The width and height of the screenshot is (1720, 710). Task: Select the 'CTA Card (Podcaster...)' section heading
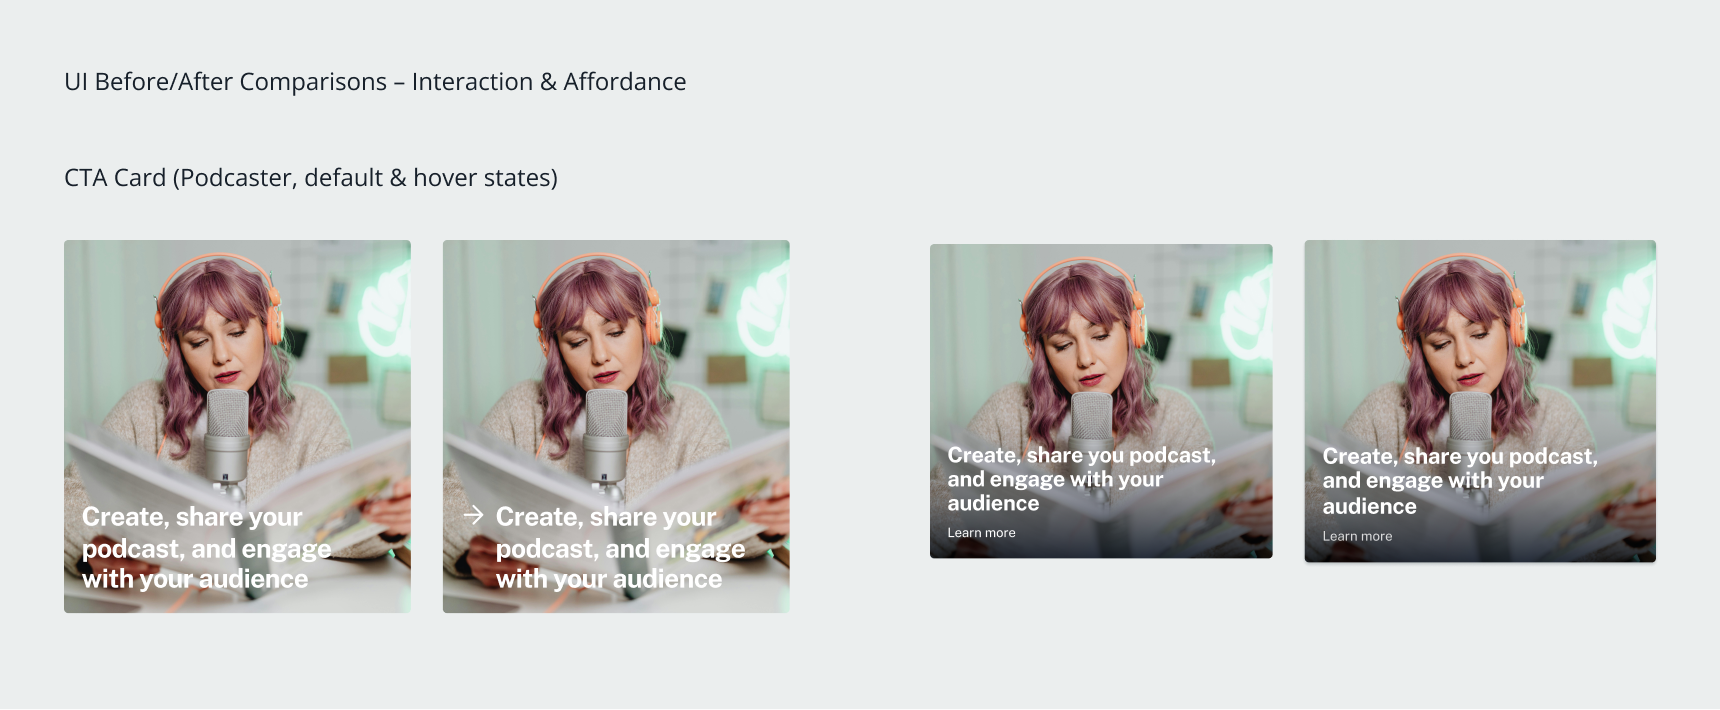point(311,178)
